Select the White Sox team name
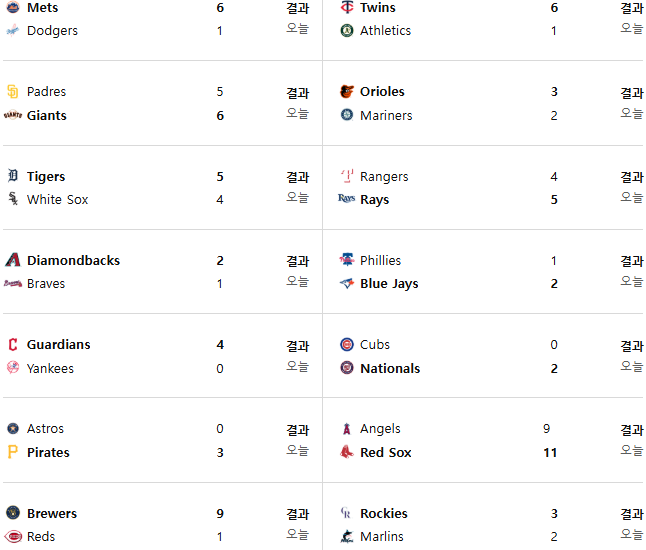Screen dimensions: 646x550 (x=57, y=199)
